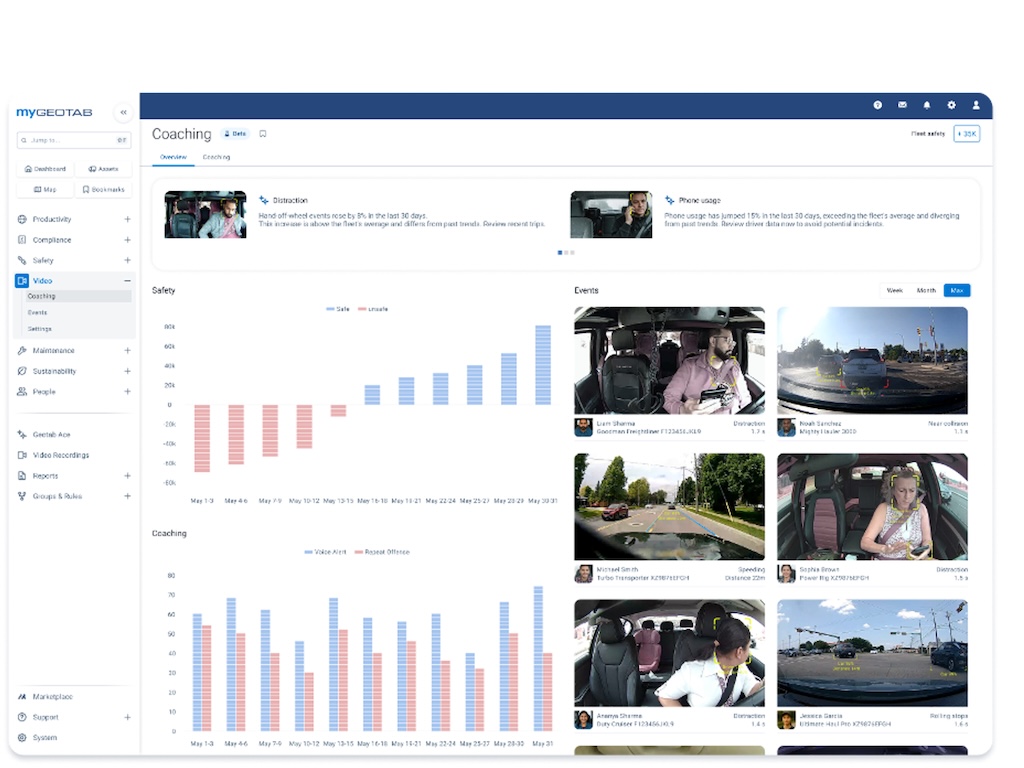Click the Distraction insight sparkle icon

[264, 200]
